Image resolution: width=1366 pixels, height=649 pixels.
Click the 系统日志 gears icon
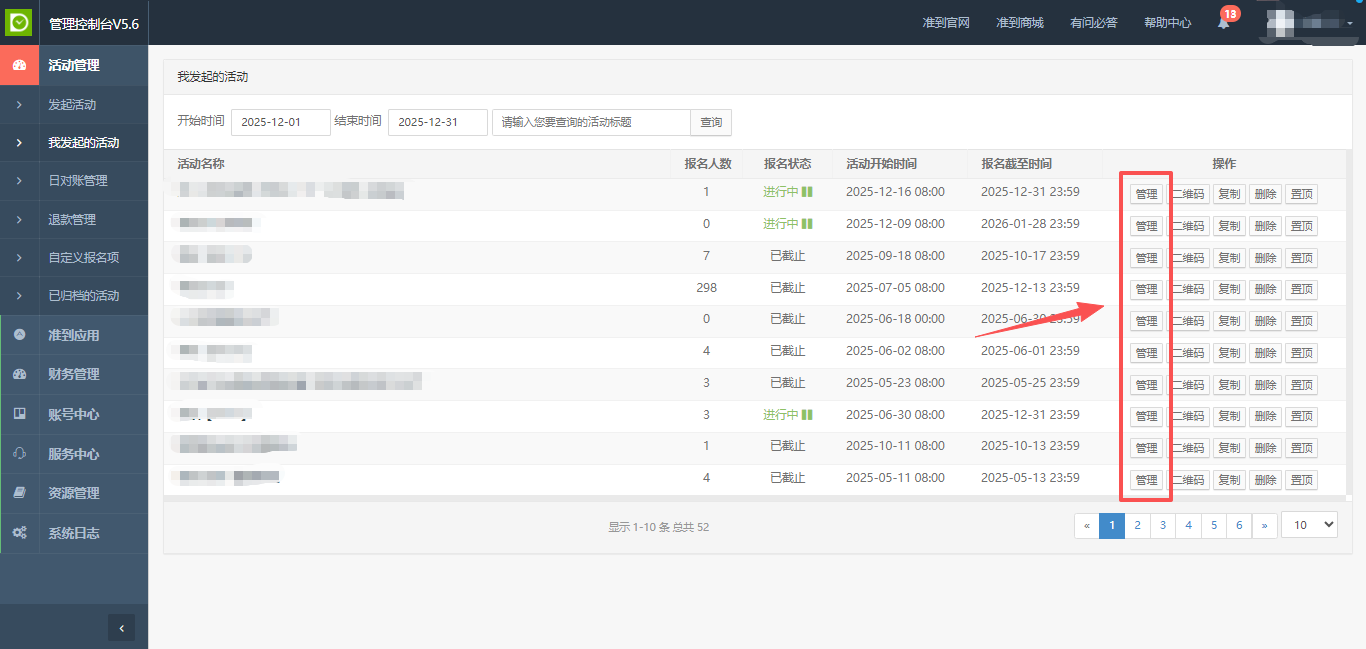coord(19,533)
